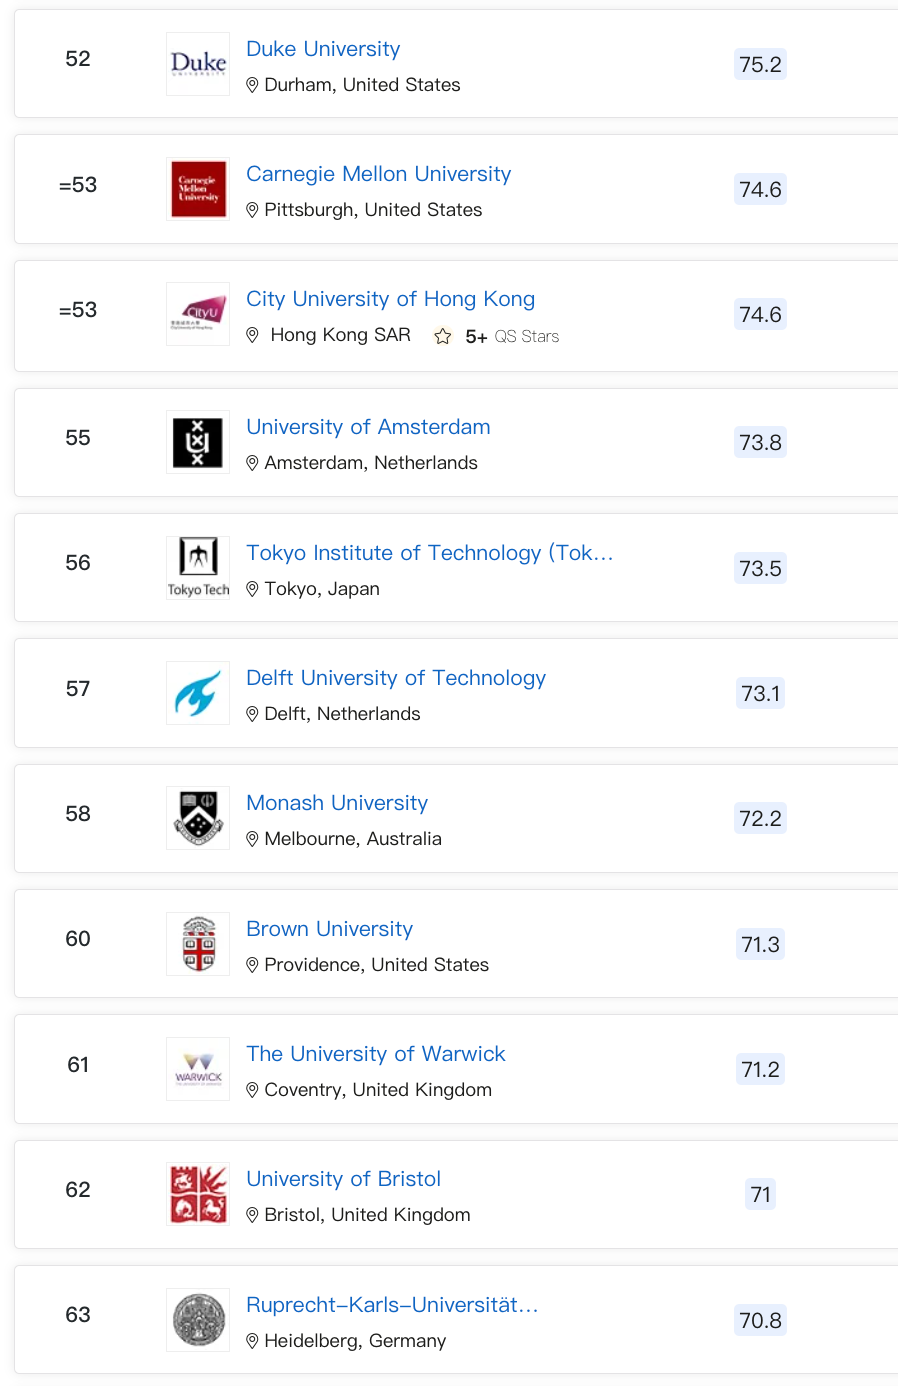Click the University of Bristol logo

click(198, 1194)
